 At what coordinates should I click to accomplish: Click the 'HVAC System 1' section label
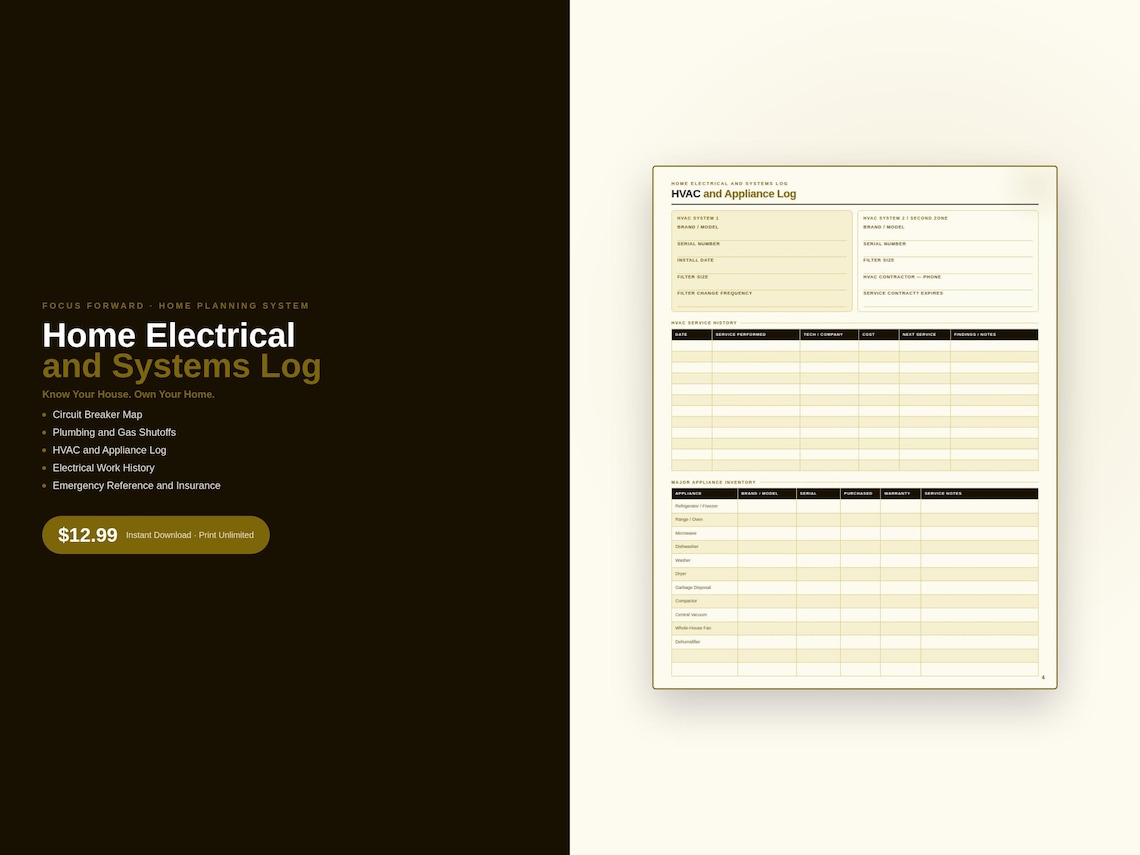click(698, 218)
